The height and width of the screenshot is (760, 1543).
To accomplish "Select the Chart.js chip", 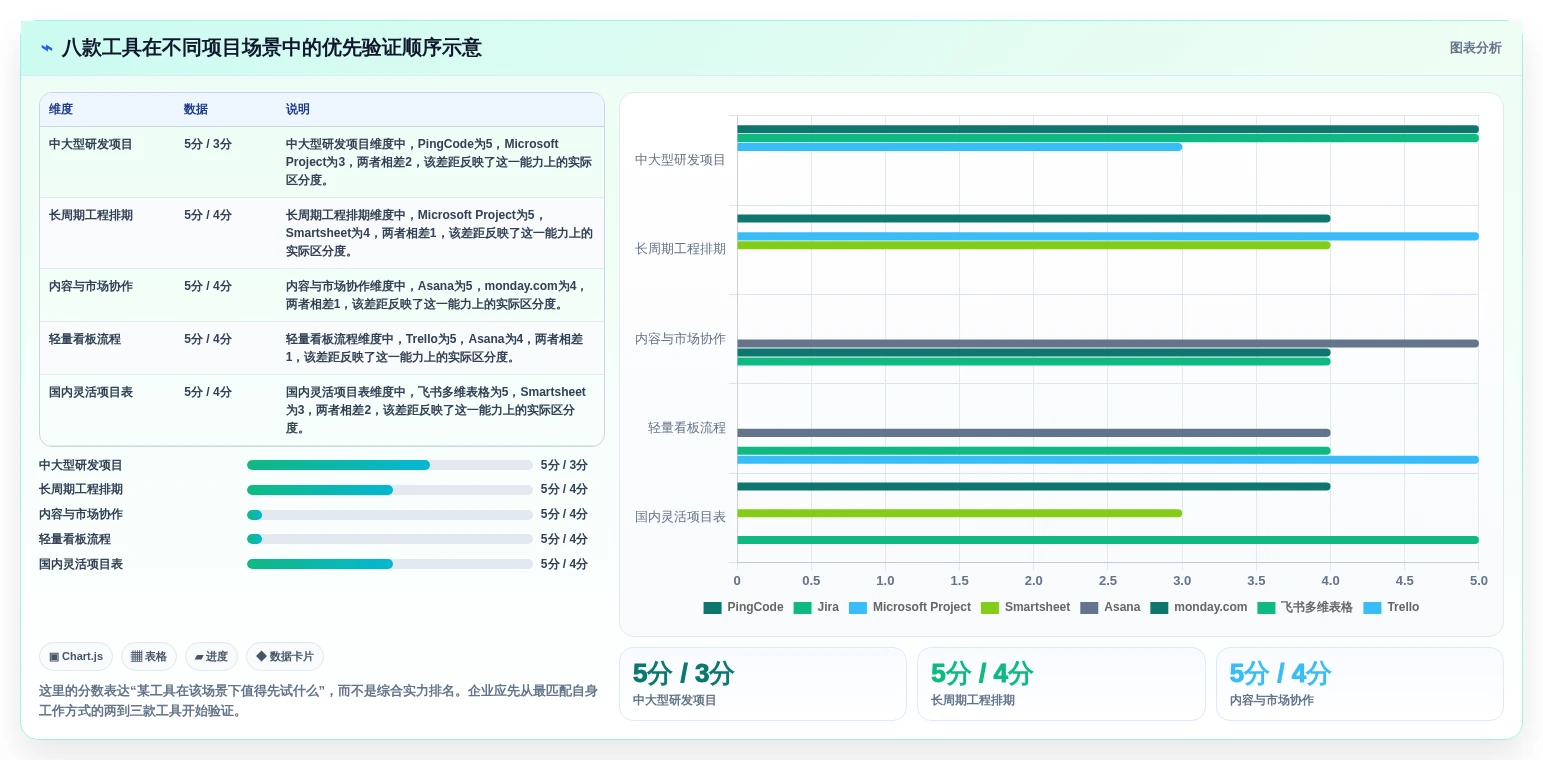I will point(76,657).
